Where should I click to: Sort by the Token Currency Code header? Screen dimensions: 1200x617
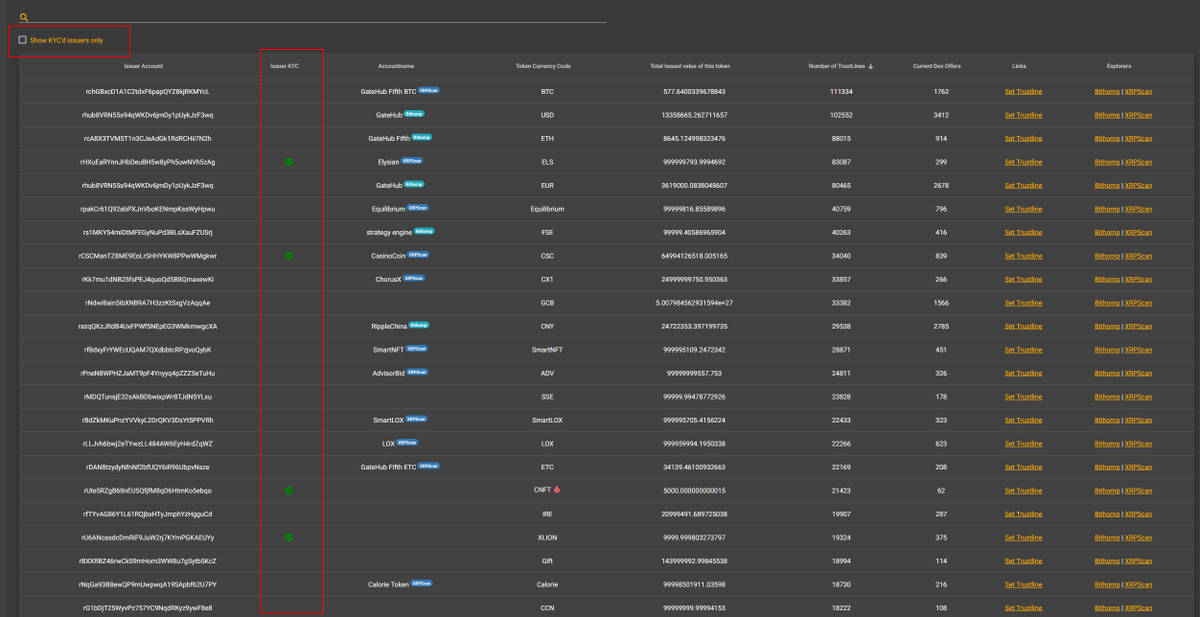[543, 66]
